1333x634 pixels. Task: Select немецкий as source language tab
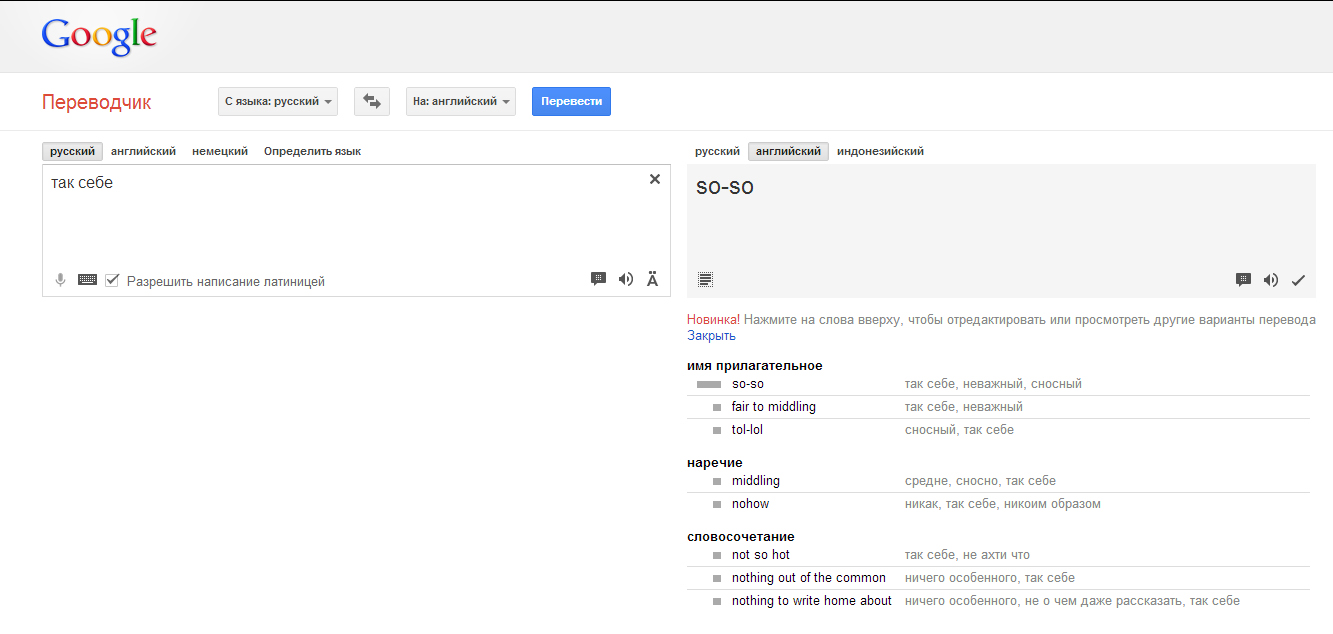(220, 151)
